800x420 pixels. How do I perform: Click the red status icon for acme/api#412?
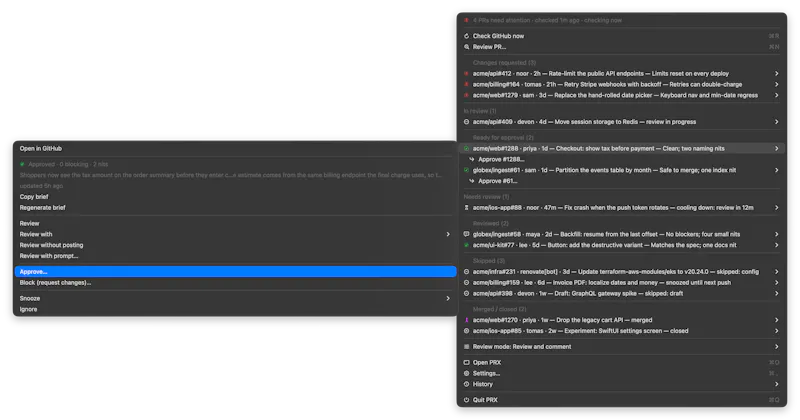coord(466,73)
